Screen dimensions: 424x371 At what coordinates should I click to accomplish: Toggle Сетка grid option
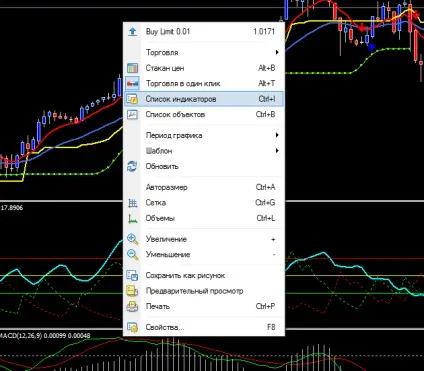(x=204, y=203)
